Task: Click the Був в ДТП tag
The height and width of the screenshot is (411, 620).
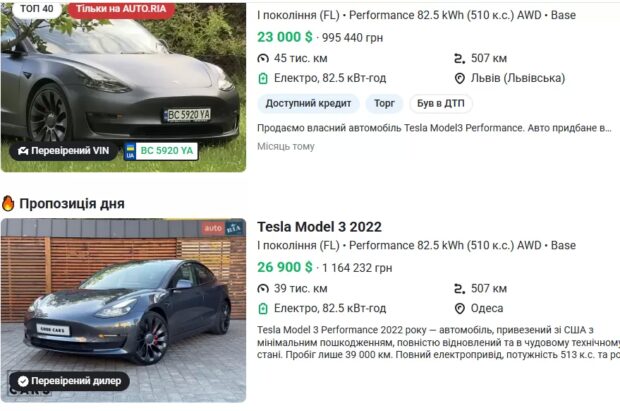Action: 440,104
